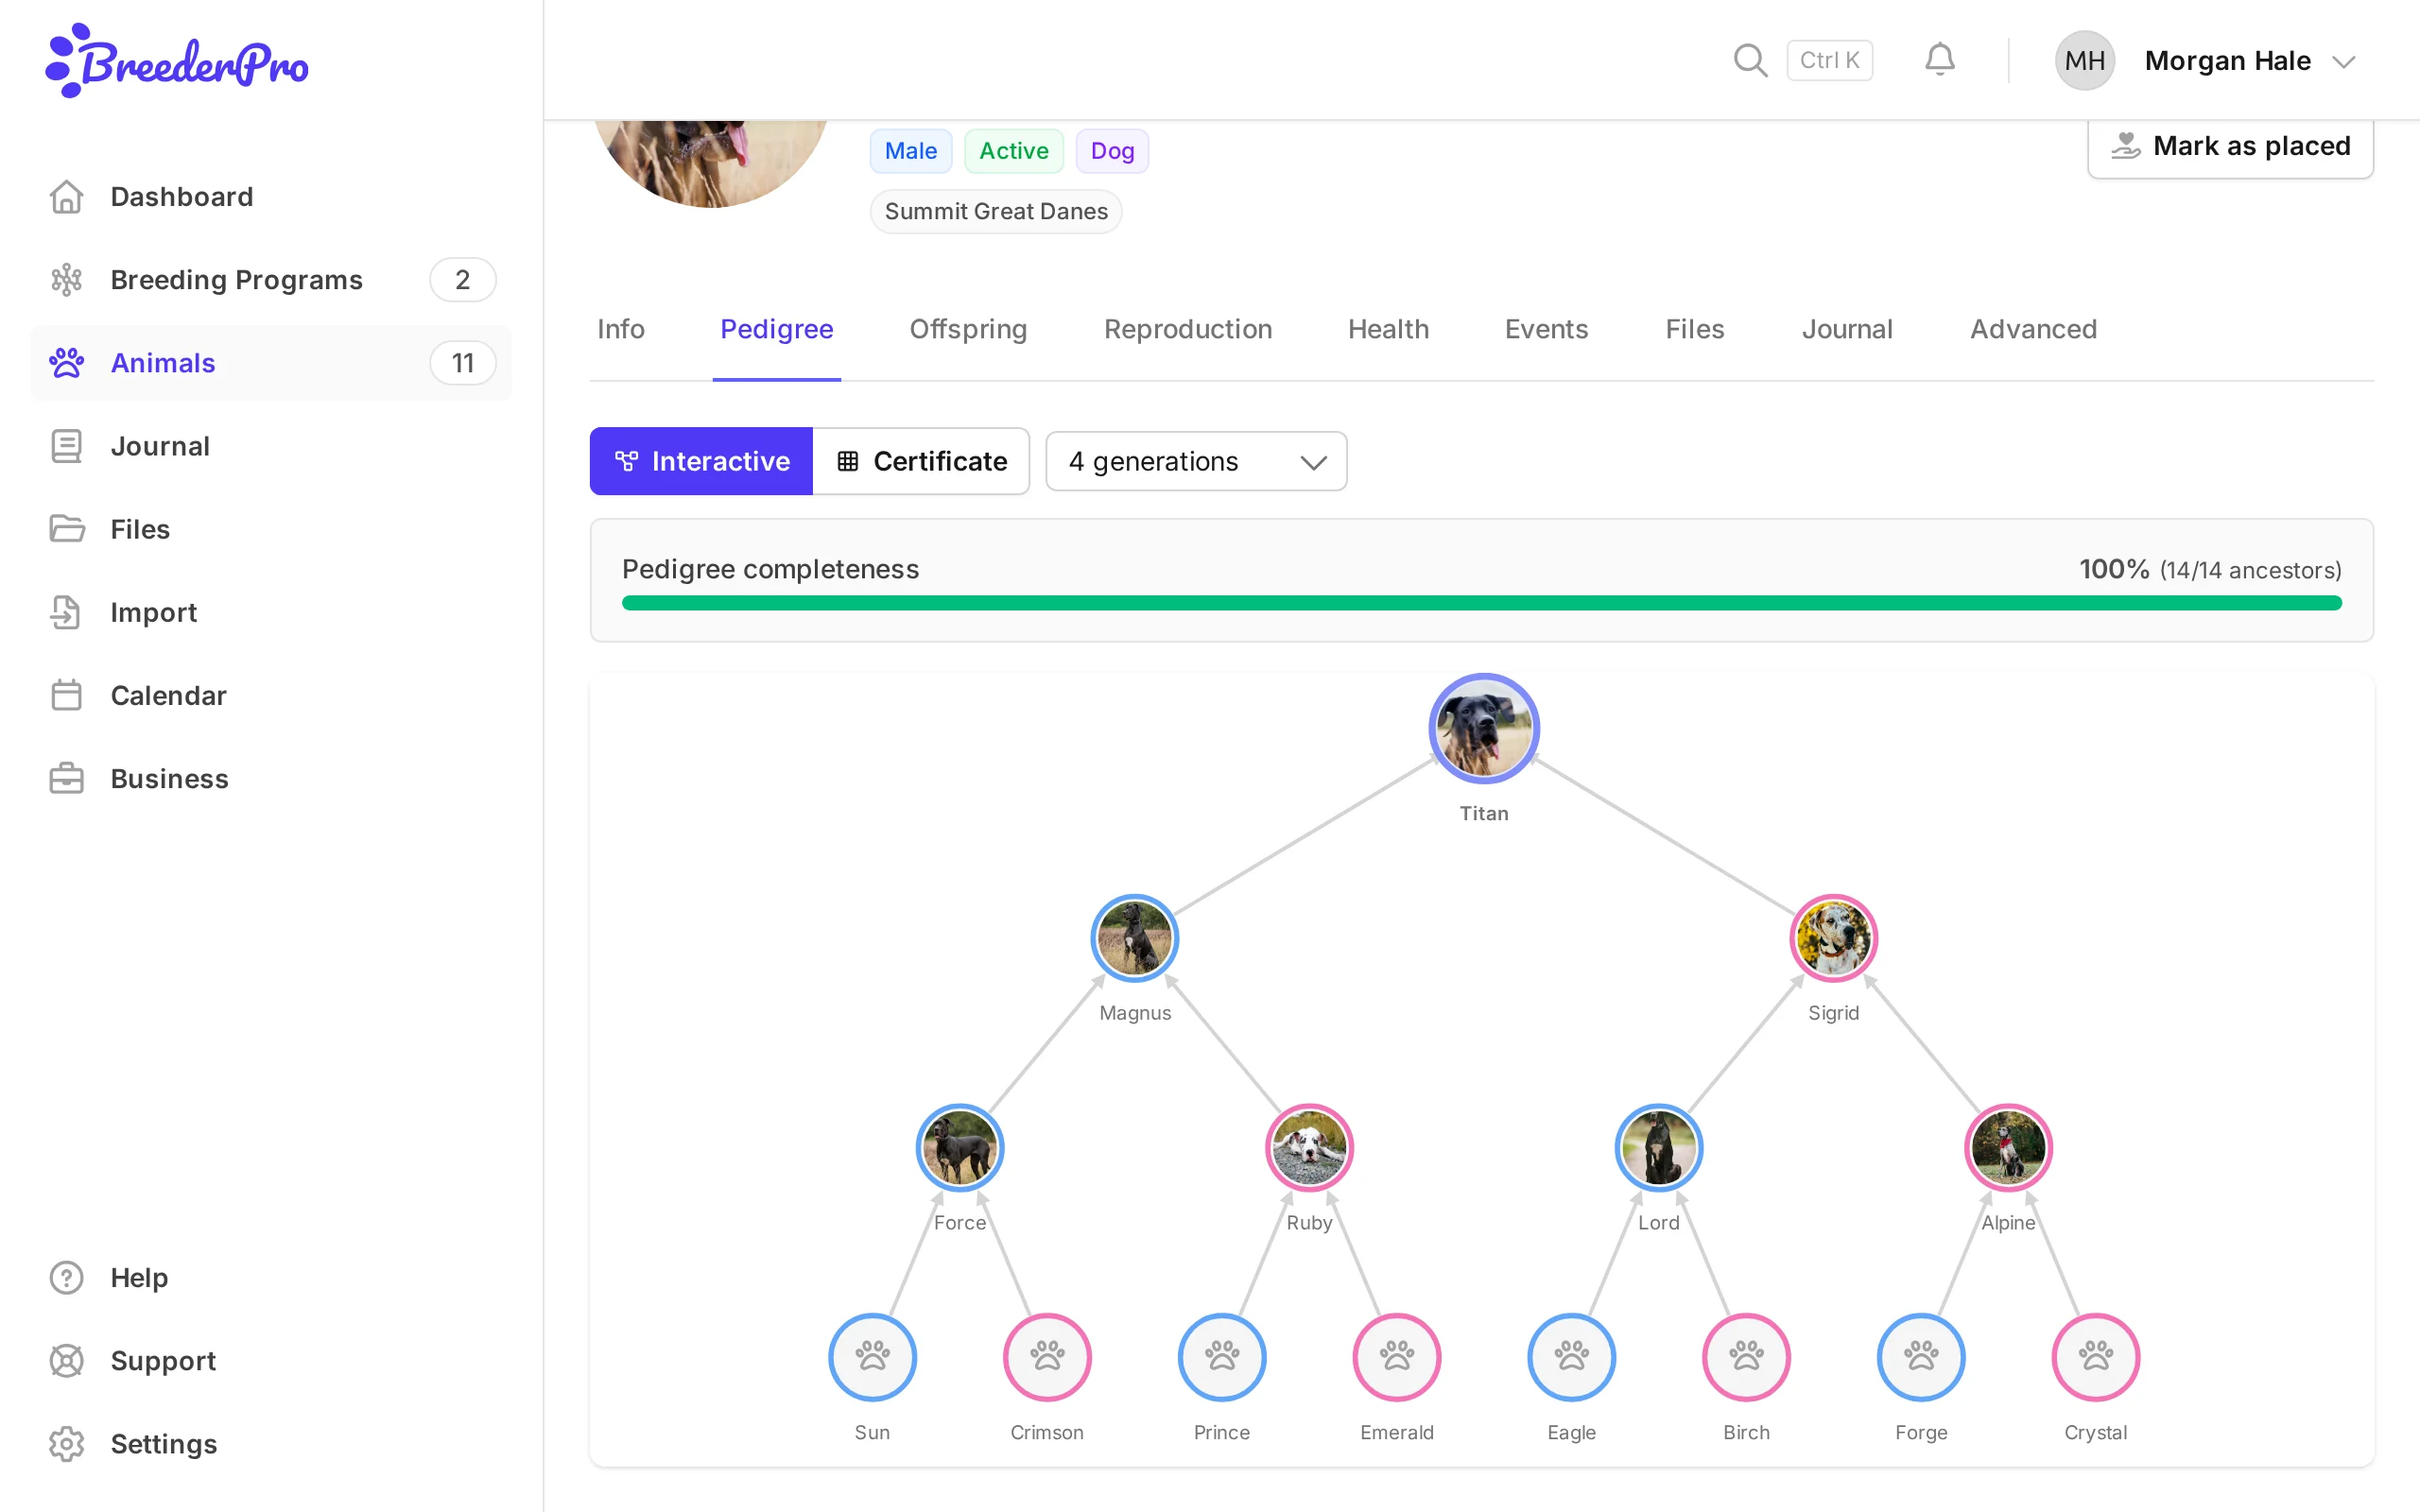Select the Crimson paw node
The image size is (2420, 1512).
click(1047, 1357)
